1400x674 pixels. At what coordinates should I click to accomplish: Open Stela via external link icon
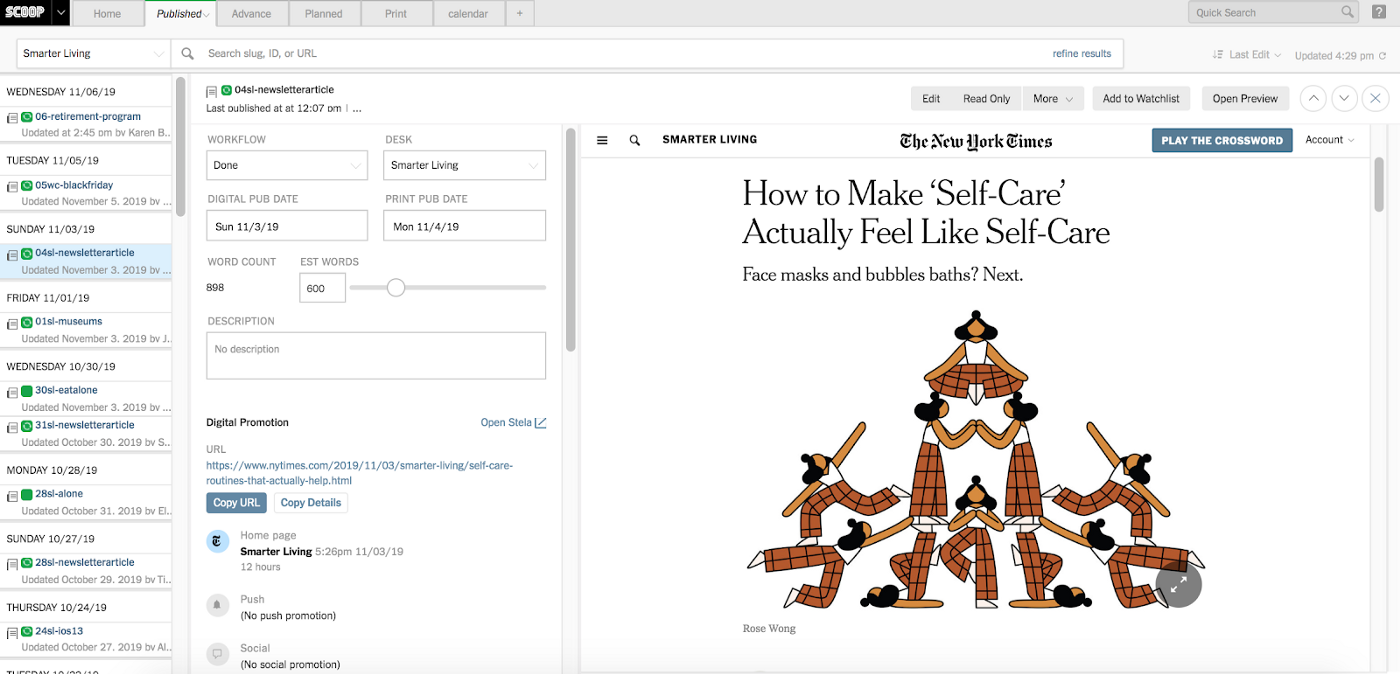click(540, 422)
